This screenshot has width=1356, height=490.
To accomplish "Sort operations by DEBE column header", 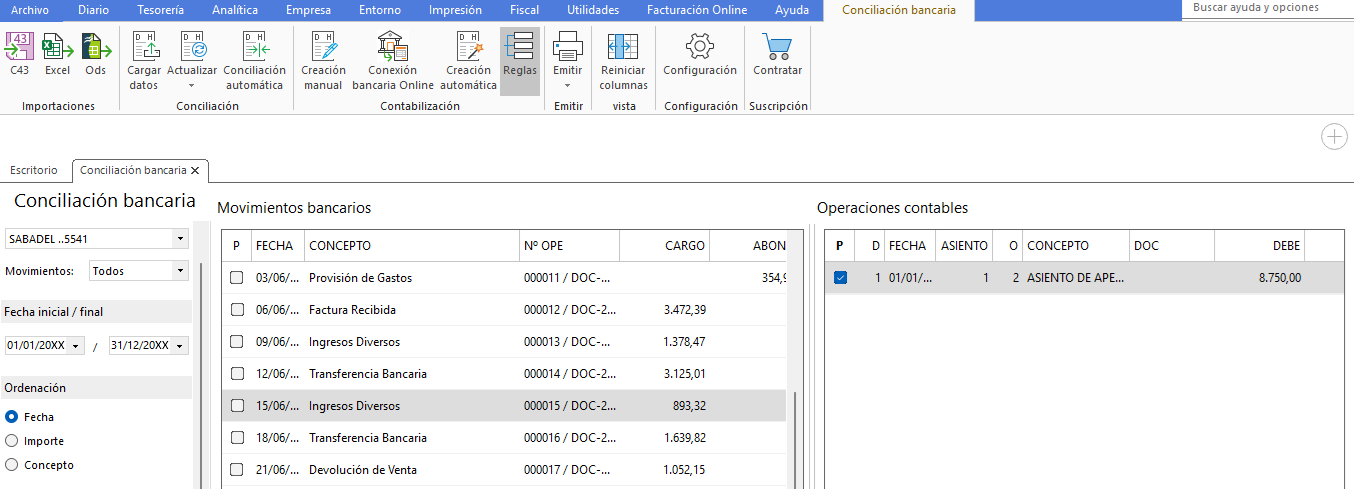I will 1260,245.
